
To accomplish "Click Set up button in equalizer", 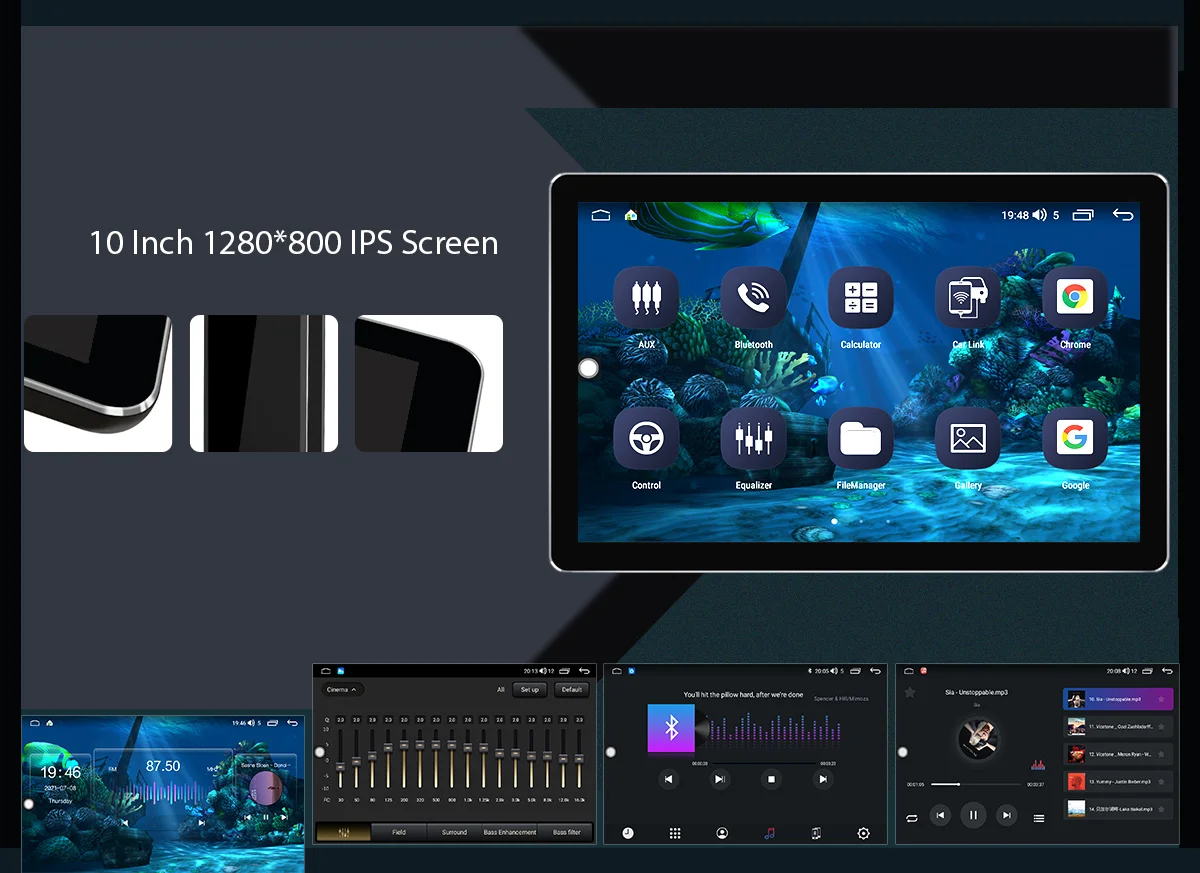I will tap(530, 690).
